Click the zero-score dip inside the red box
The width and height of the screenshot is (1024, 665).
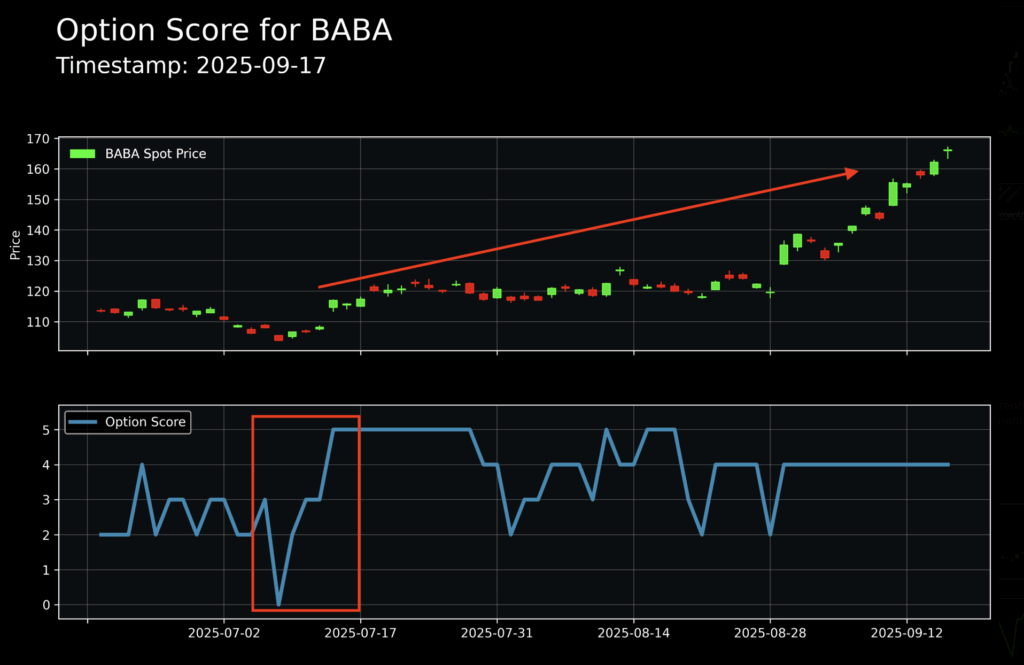278,604
